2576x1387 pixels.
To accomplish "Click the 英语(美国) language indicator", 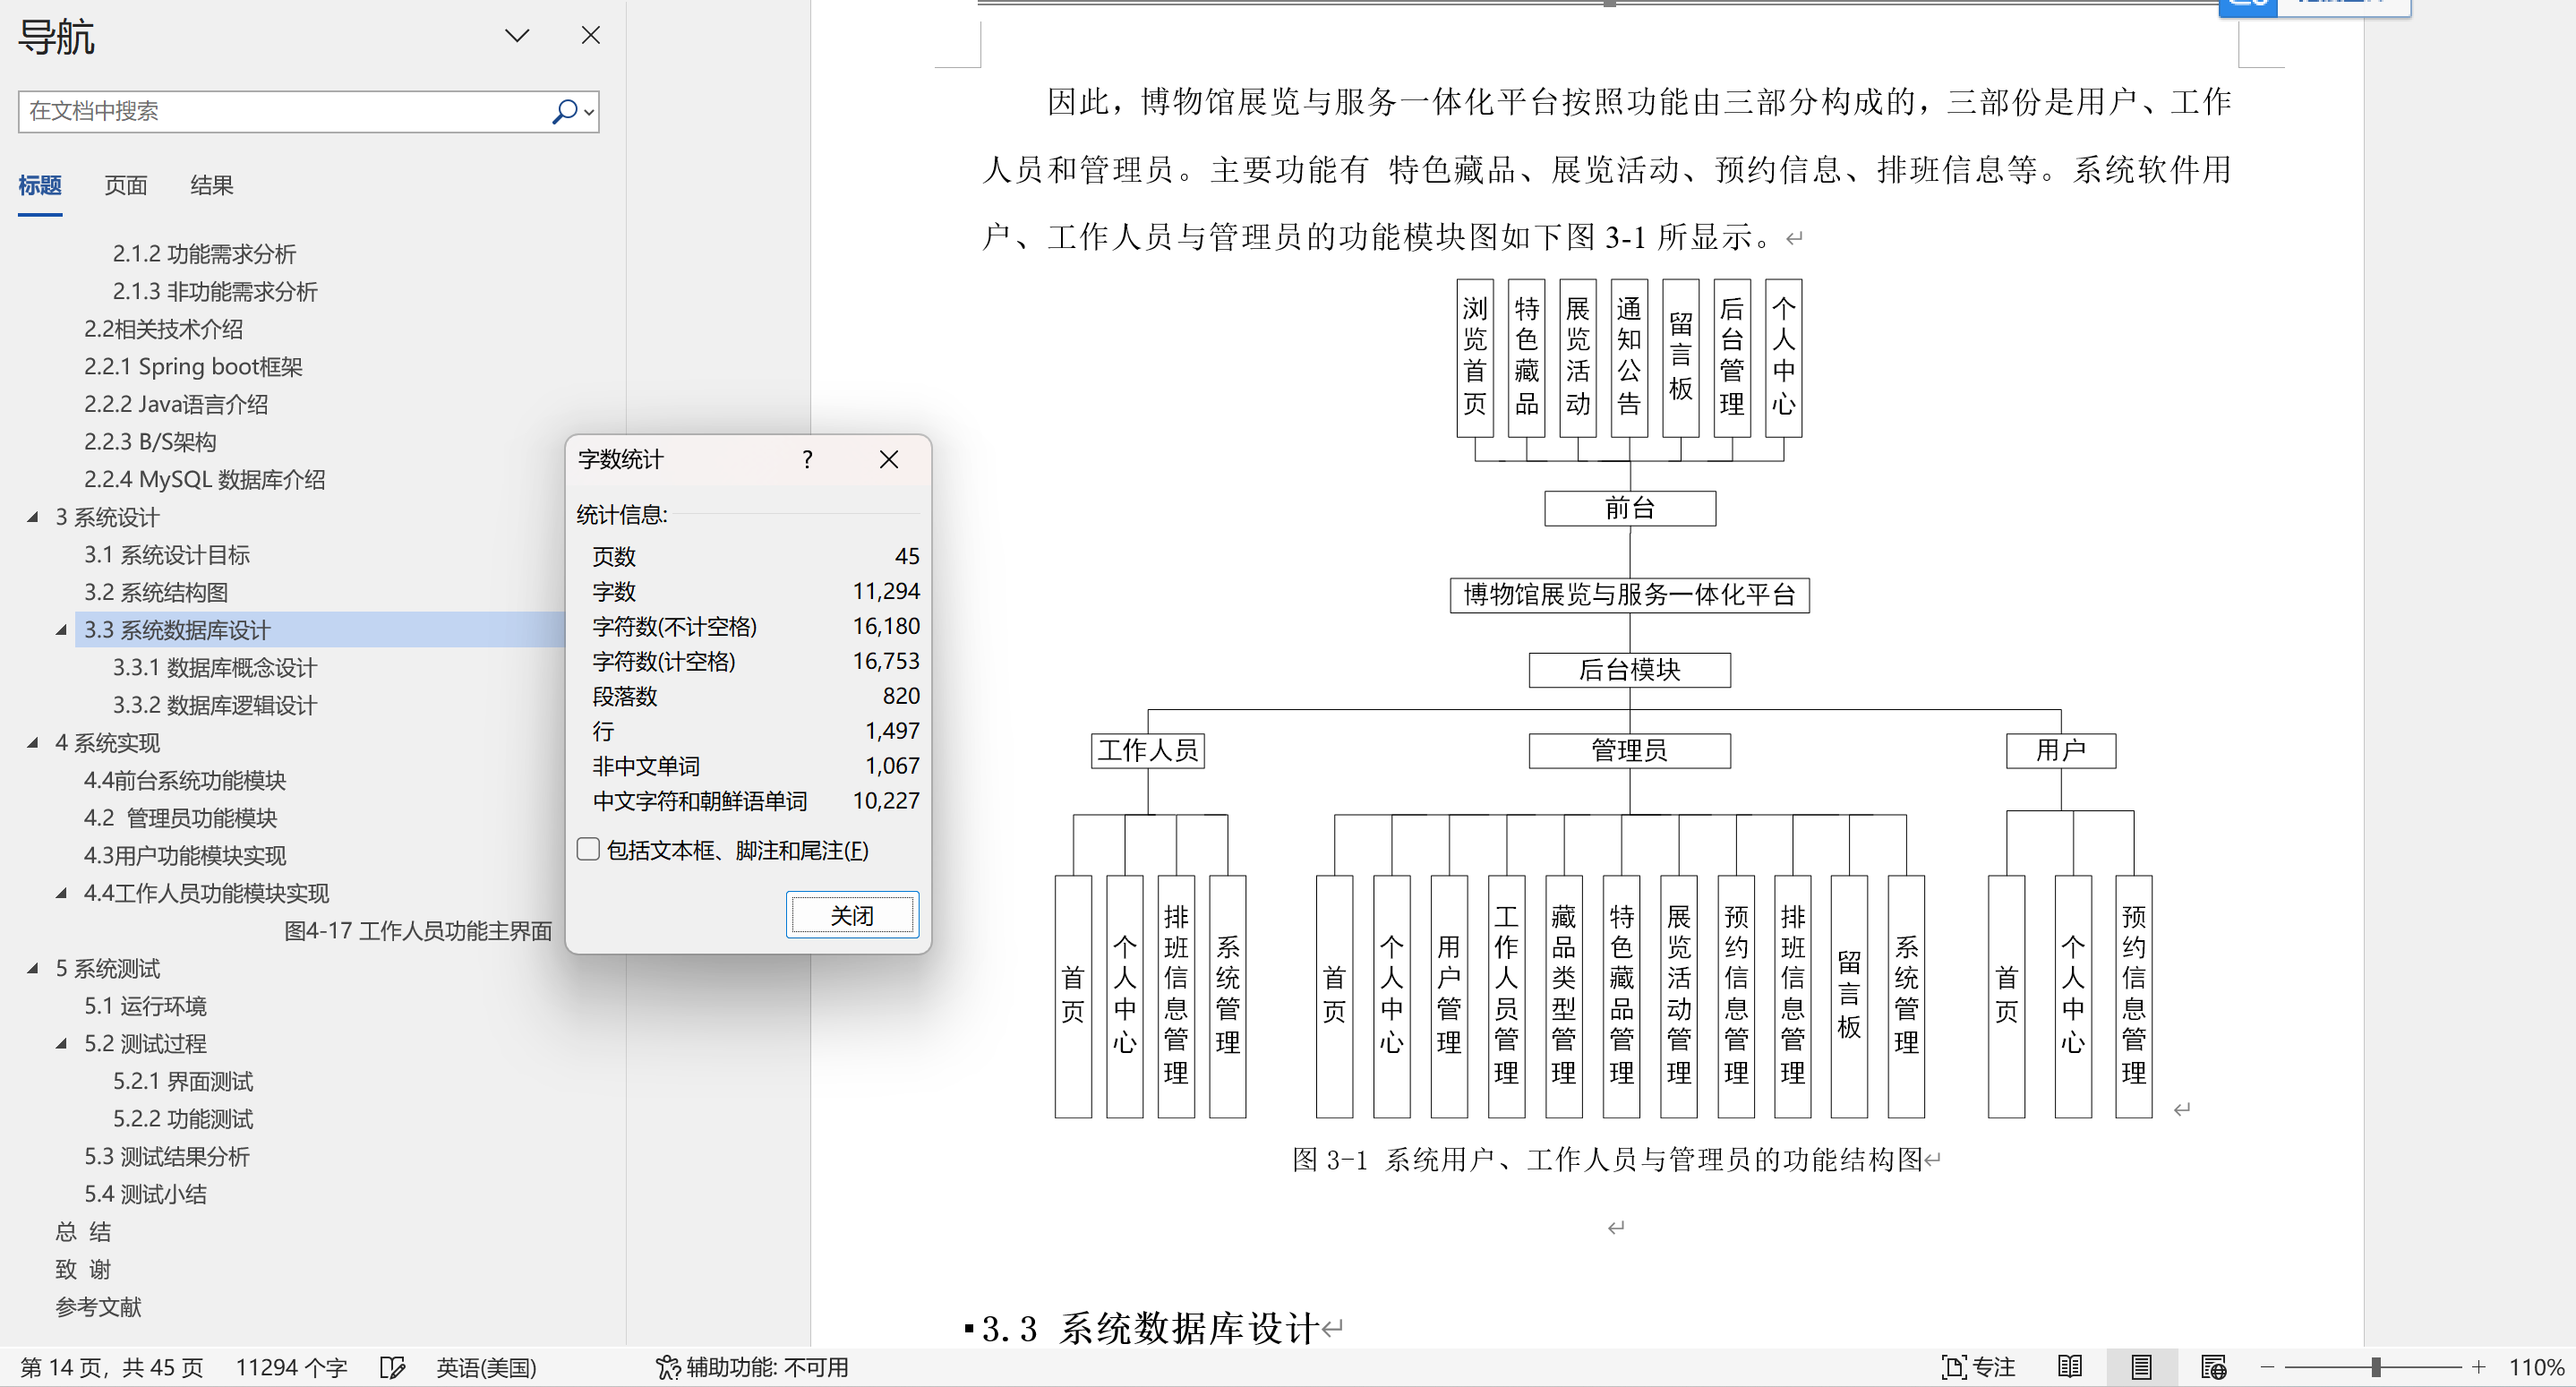I will click(486, 1367).
